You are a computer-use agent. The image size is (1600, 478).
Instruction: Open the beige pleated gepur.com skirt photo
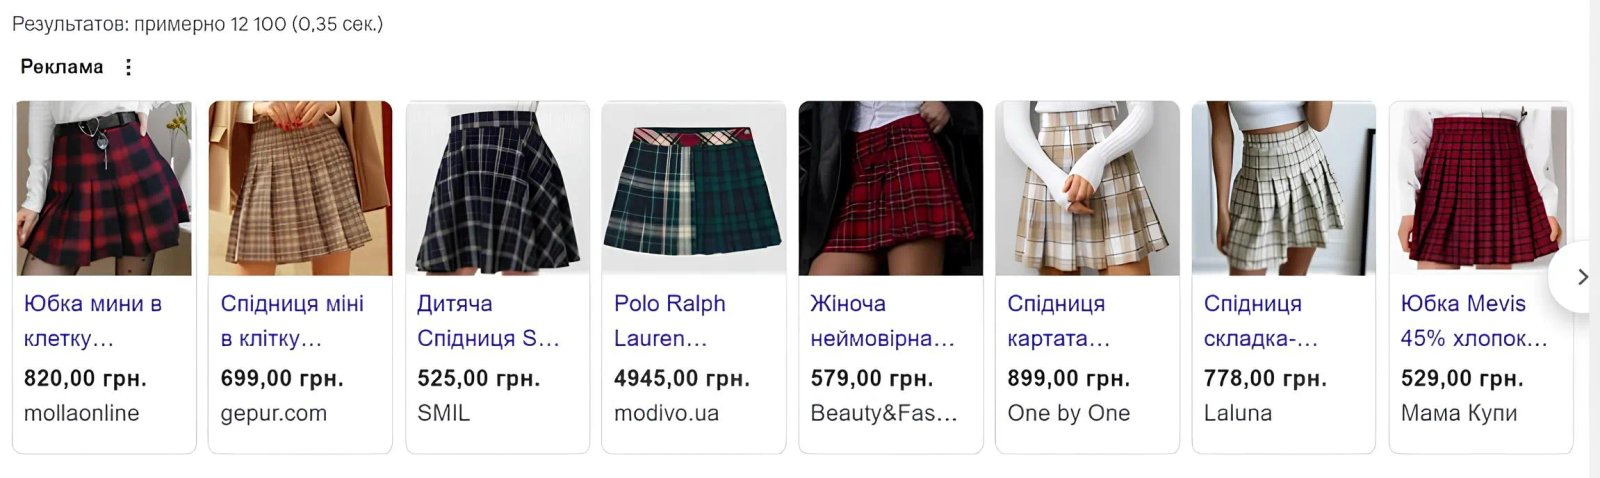(x=301, y=188)
